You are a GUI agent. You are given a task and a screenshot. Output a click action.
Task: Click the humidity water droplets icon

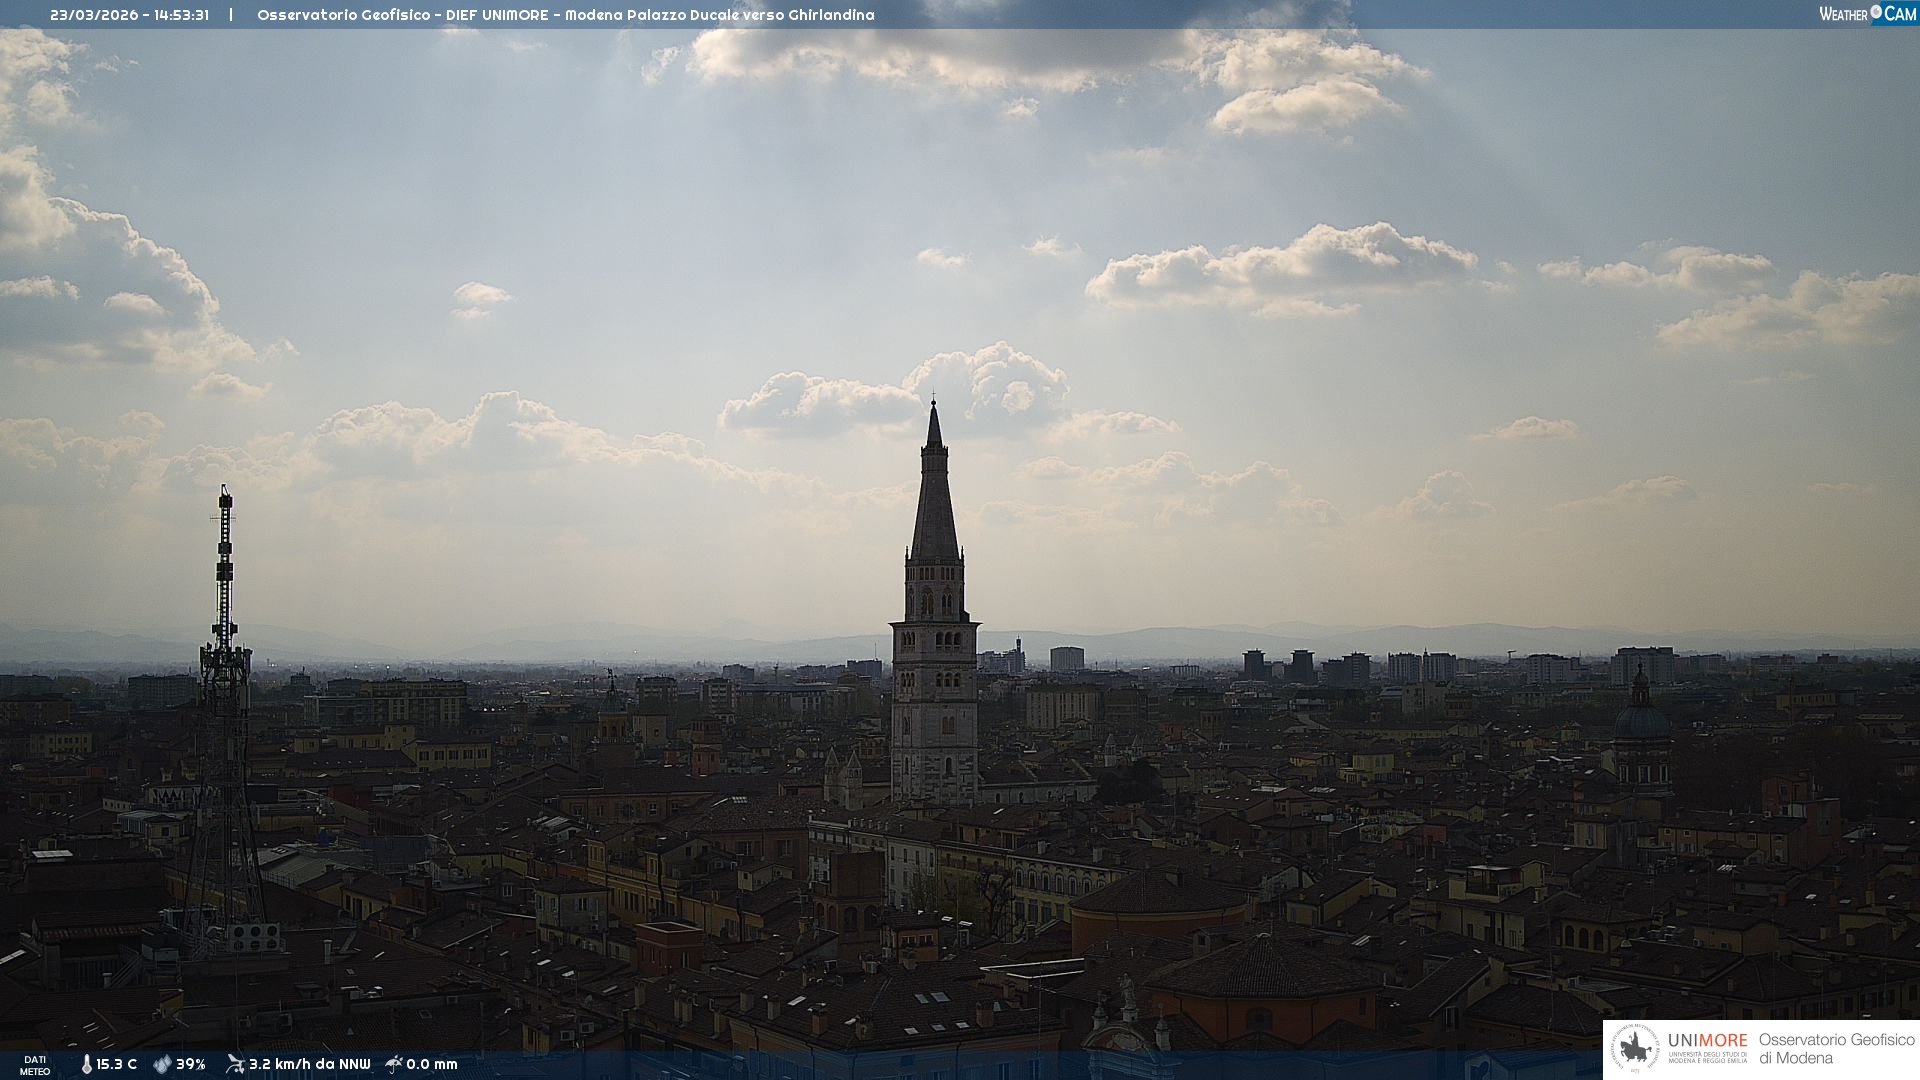[162, 1064]
